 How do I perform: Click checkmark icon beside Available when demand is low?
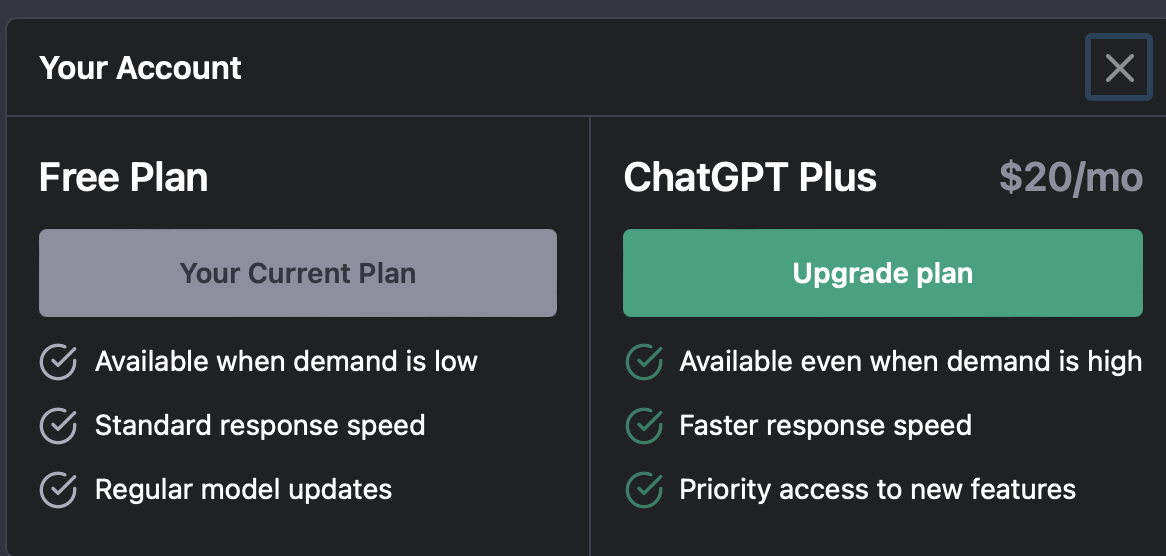point(58,362)
